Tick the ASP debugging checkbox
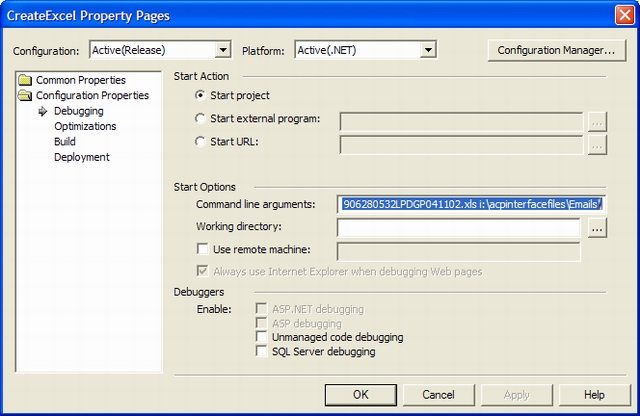This screenshot has height=416, width=640. pyautogui.click(x=261, y=323)
